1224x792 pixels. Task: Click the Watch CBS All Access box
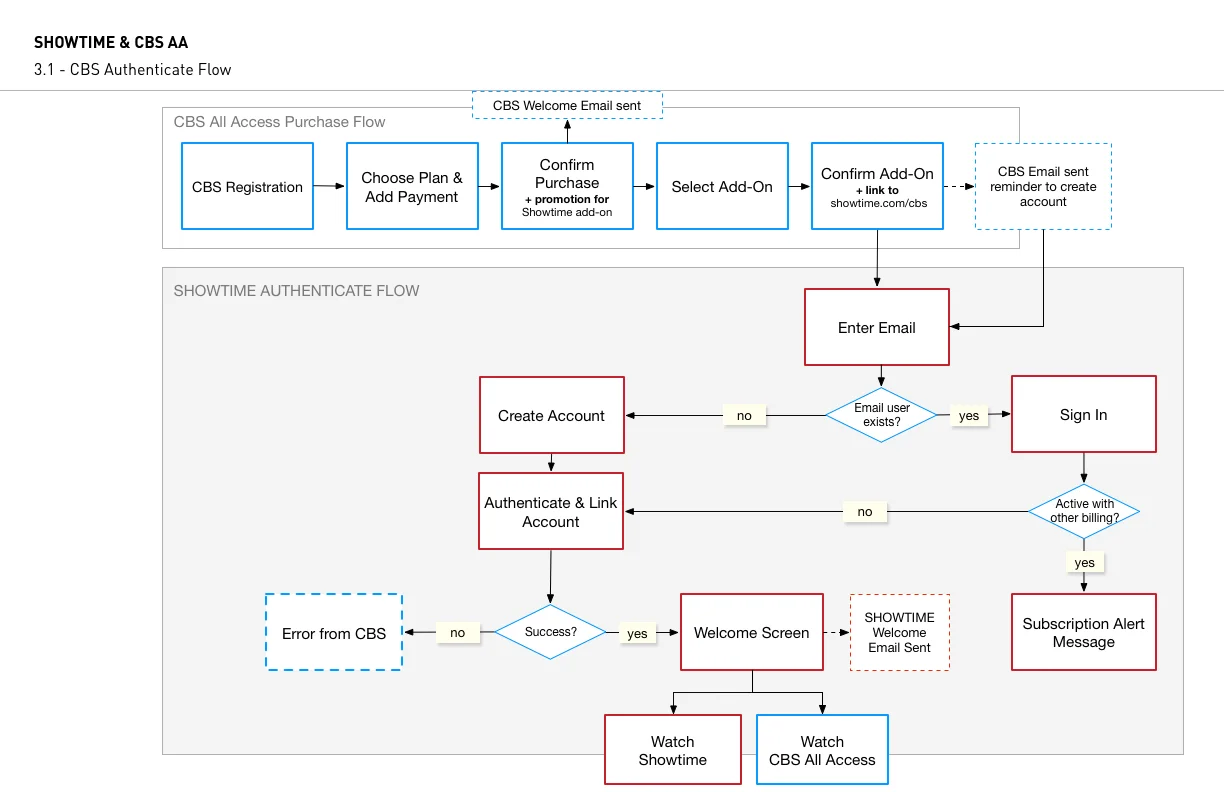[822, 750]
